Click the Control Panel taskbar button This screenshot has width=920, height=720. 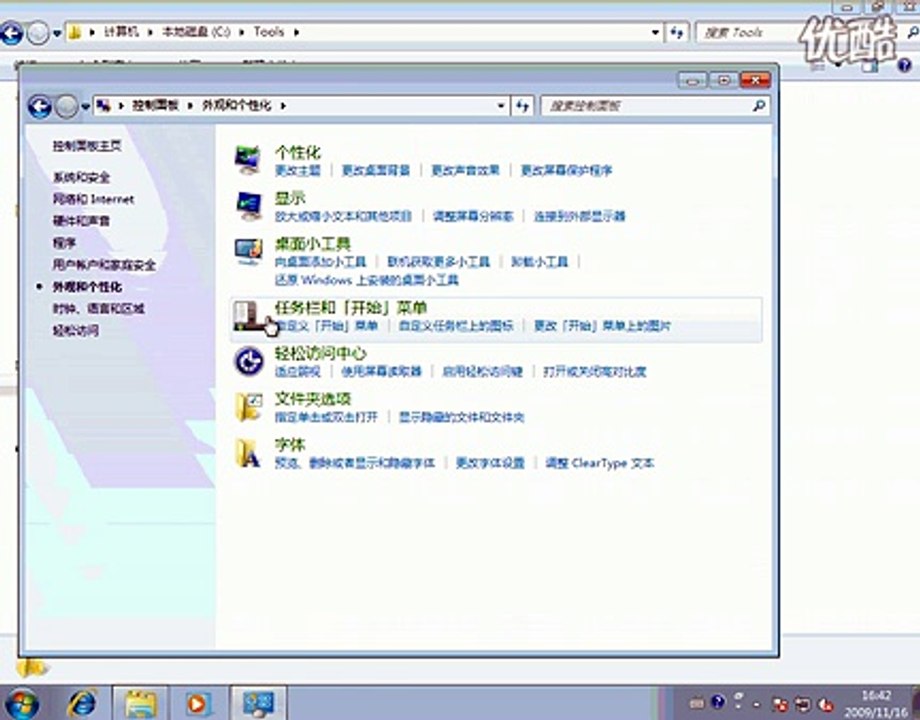pyautogui.click(x=258, y=703)
